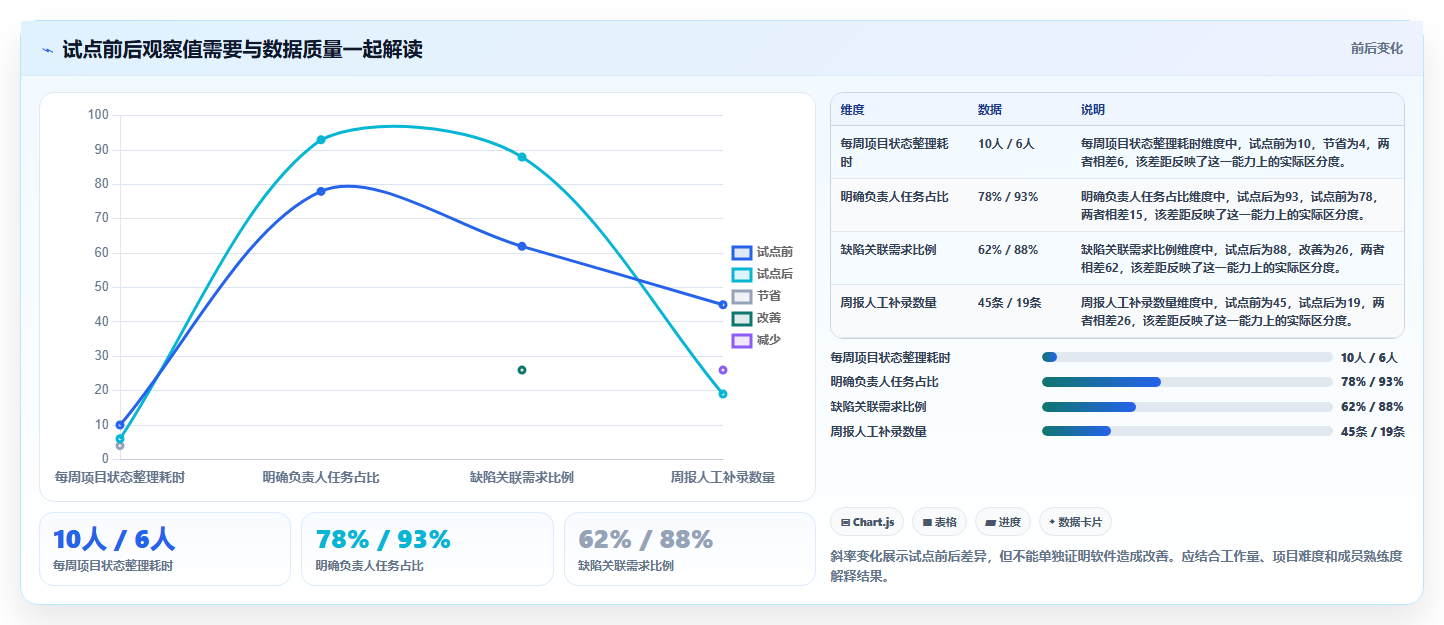Click the 45条 / 19条 value beside the progress bar
Viewport: 1444px width, 625px height.
[1373, 432]
